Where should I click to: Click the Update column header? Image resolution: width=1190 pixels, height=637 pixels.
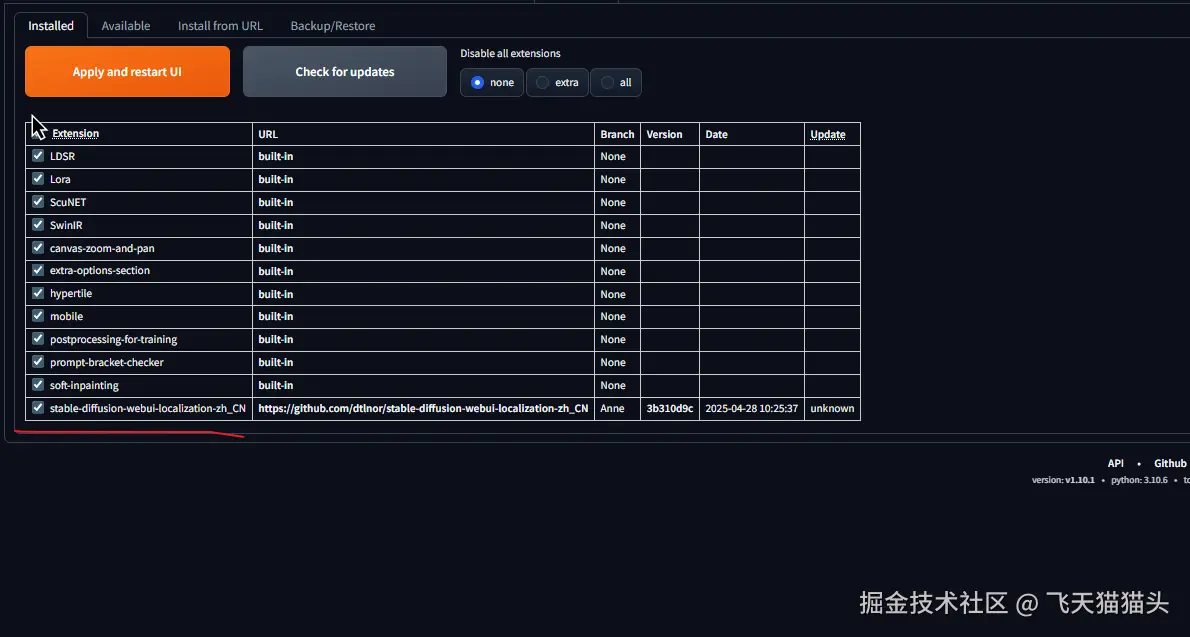pyautogui.click(x=827, y=134)
